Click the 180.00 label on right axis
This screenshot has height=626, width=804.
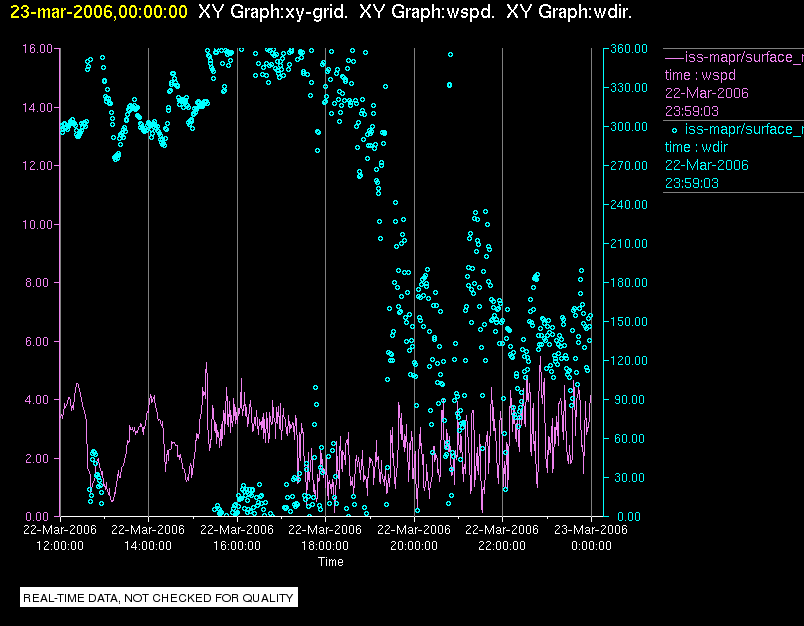(x=629, y=282)
